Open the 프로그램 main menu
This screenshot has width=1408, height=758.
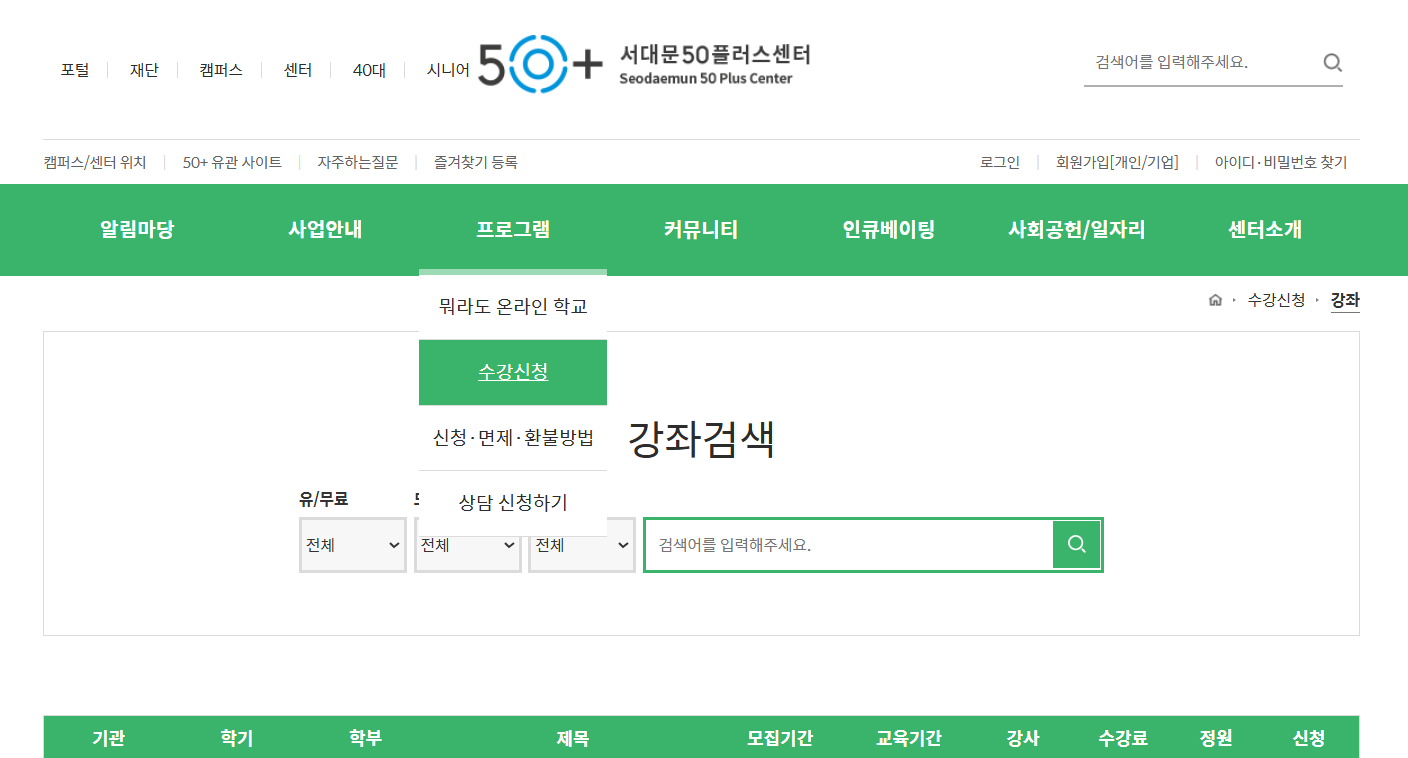[512, 230]
